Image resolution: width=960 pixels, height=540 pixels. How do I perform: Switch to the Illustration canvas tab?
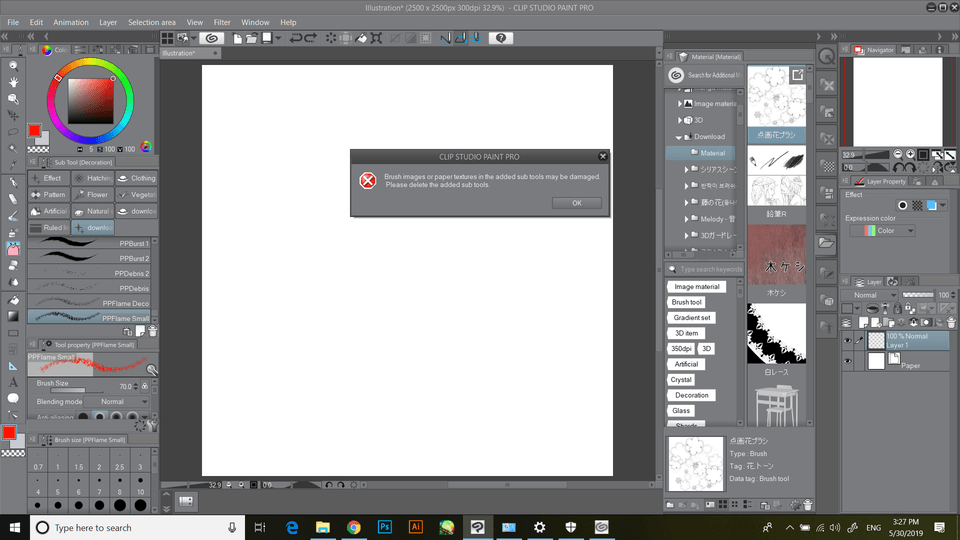190,53
